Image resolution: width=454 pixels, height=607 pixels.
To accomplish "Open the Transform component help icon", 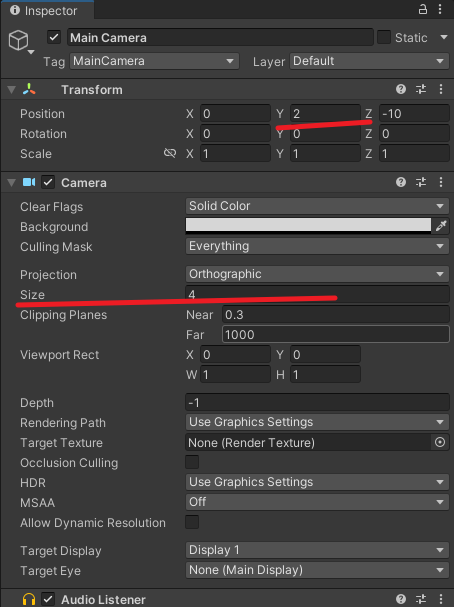I will [401, 89].
